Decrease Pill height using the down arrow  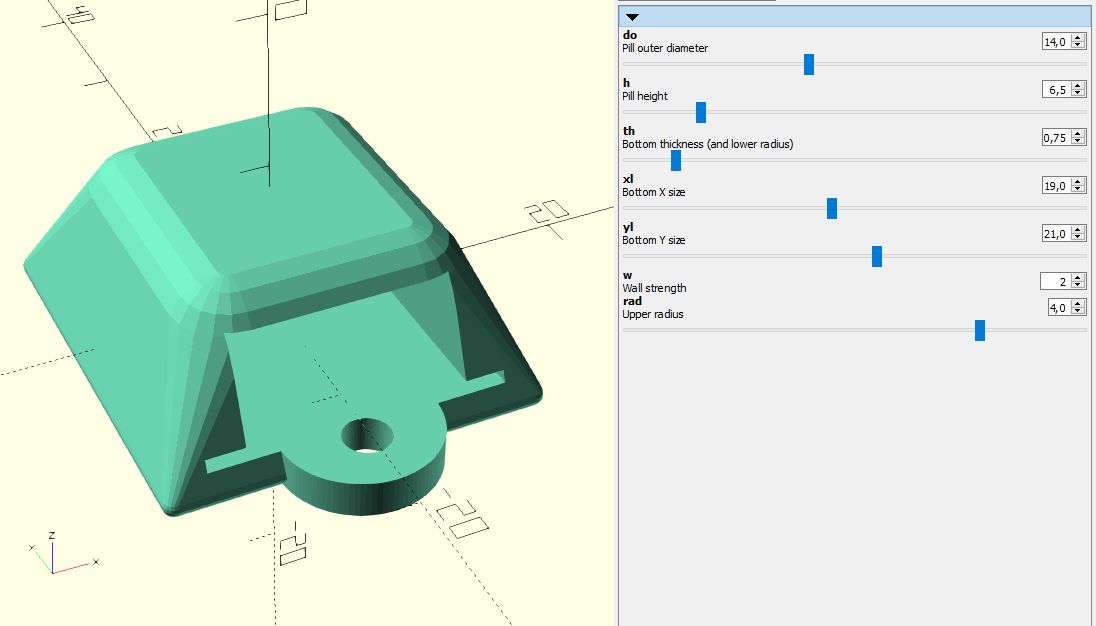coord(1078,93)
